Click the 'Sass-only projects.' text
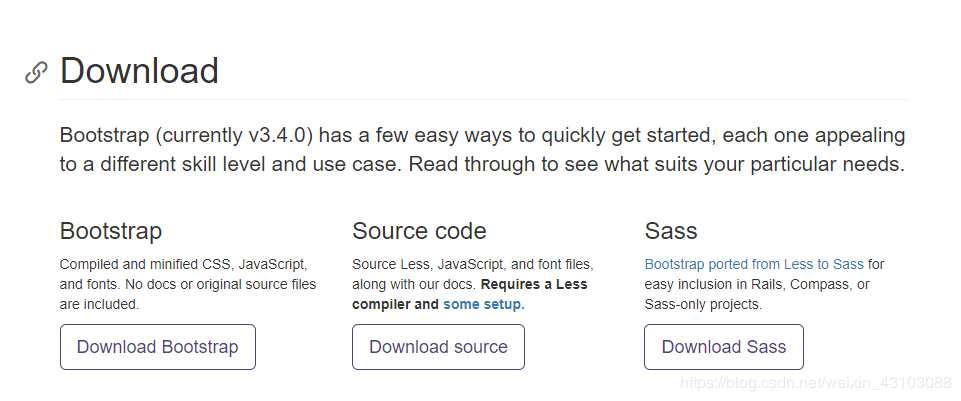The width and height of the screenshot is (961, 401). click(704, 304)
